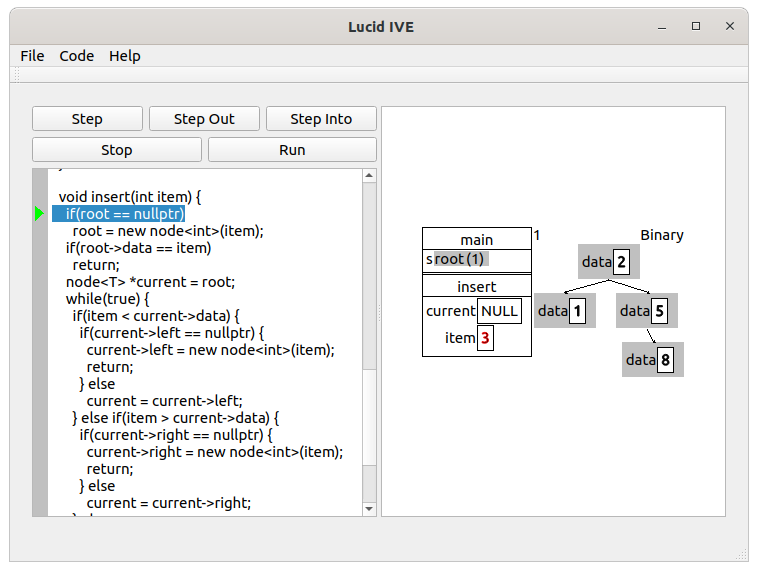
Task: Click the Step Out button
Action: point(204,119)
